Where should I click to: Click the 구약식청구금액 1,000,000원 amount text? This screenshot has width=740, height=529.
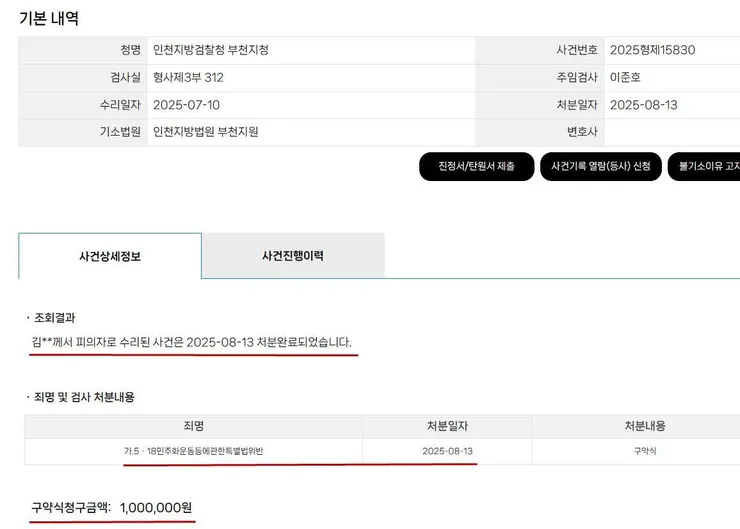click(111, 508)
